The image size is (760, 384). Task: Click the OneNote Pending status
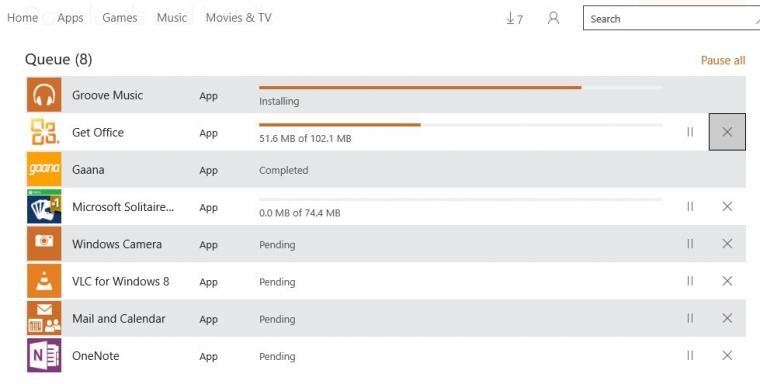coord(277,356)
